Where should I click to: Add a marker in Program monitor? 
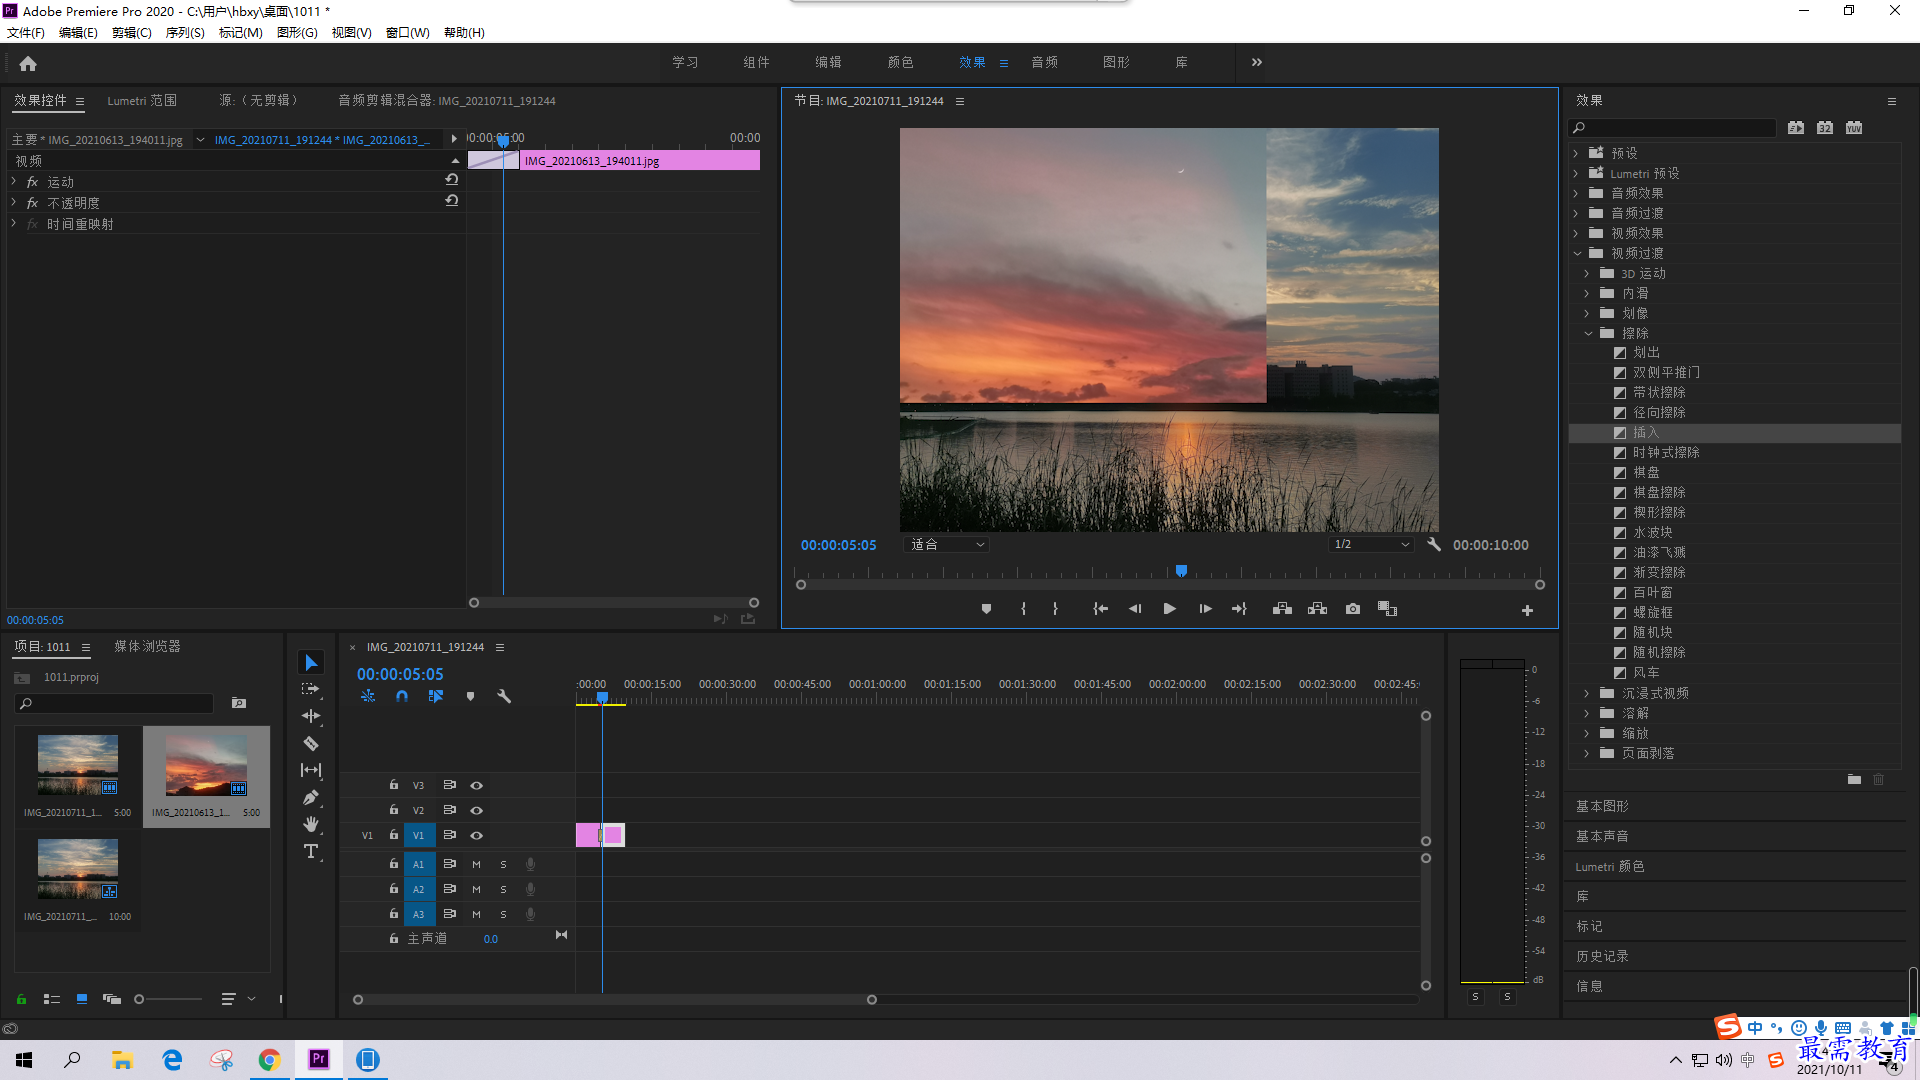pyautogui.click(x=986, y=609)
